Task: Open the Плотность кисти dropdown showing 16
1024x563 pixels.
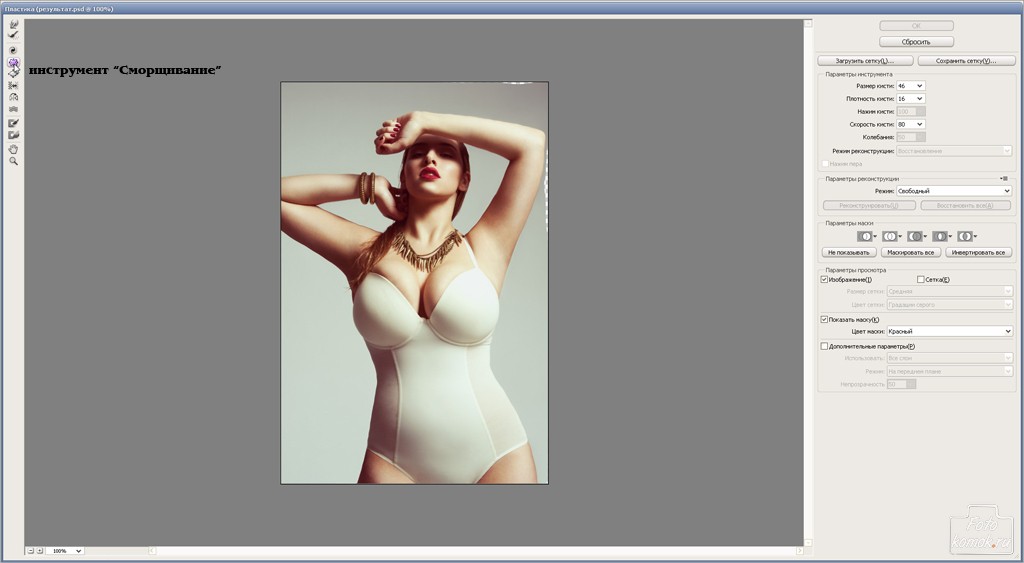Action: [x=910, y=99]
